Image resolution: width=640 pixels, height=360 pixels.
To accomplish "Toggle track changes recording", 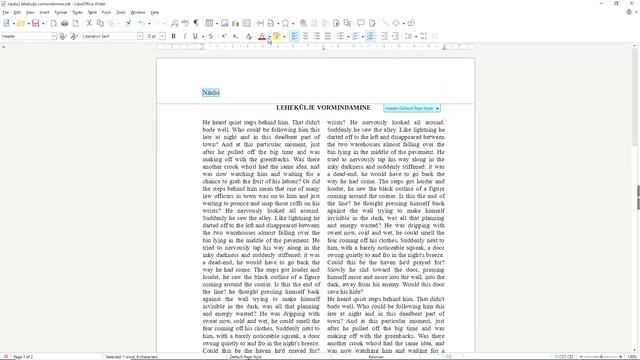I will [x=372, y=23].
